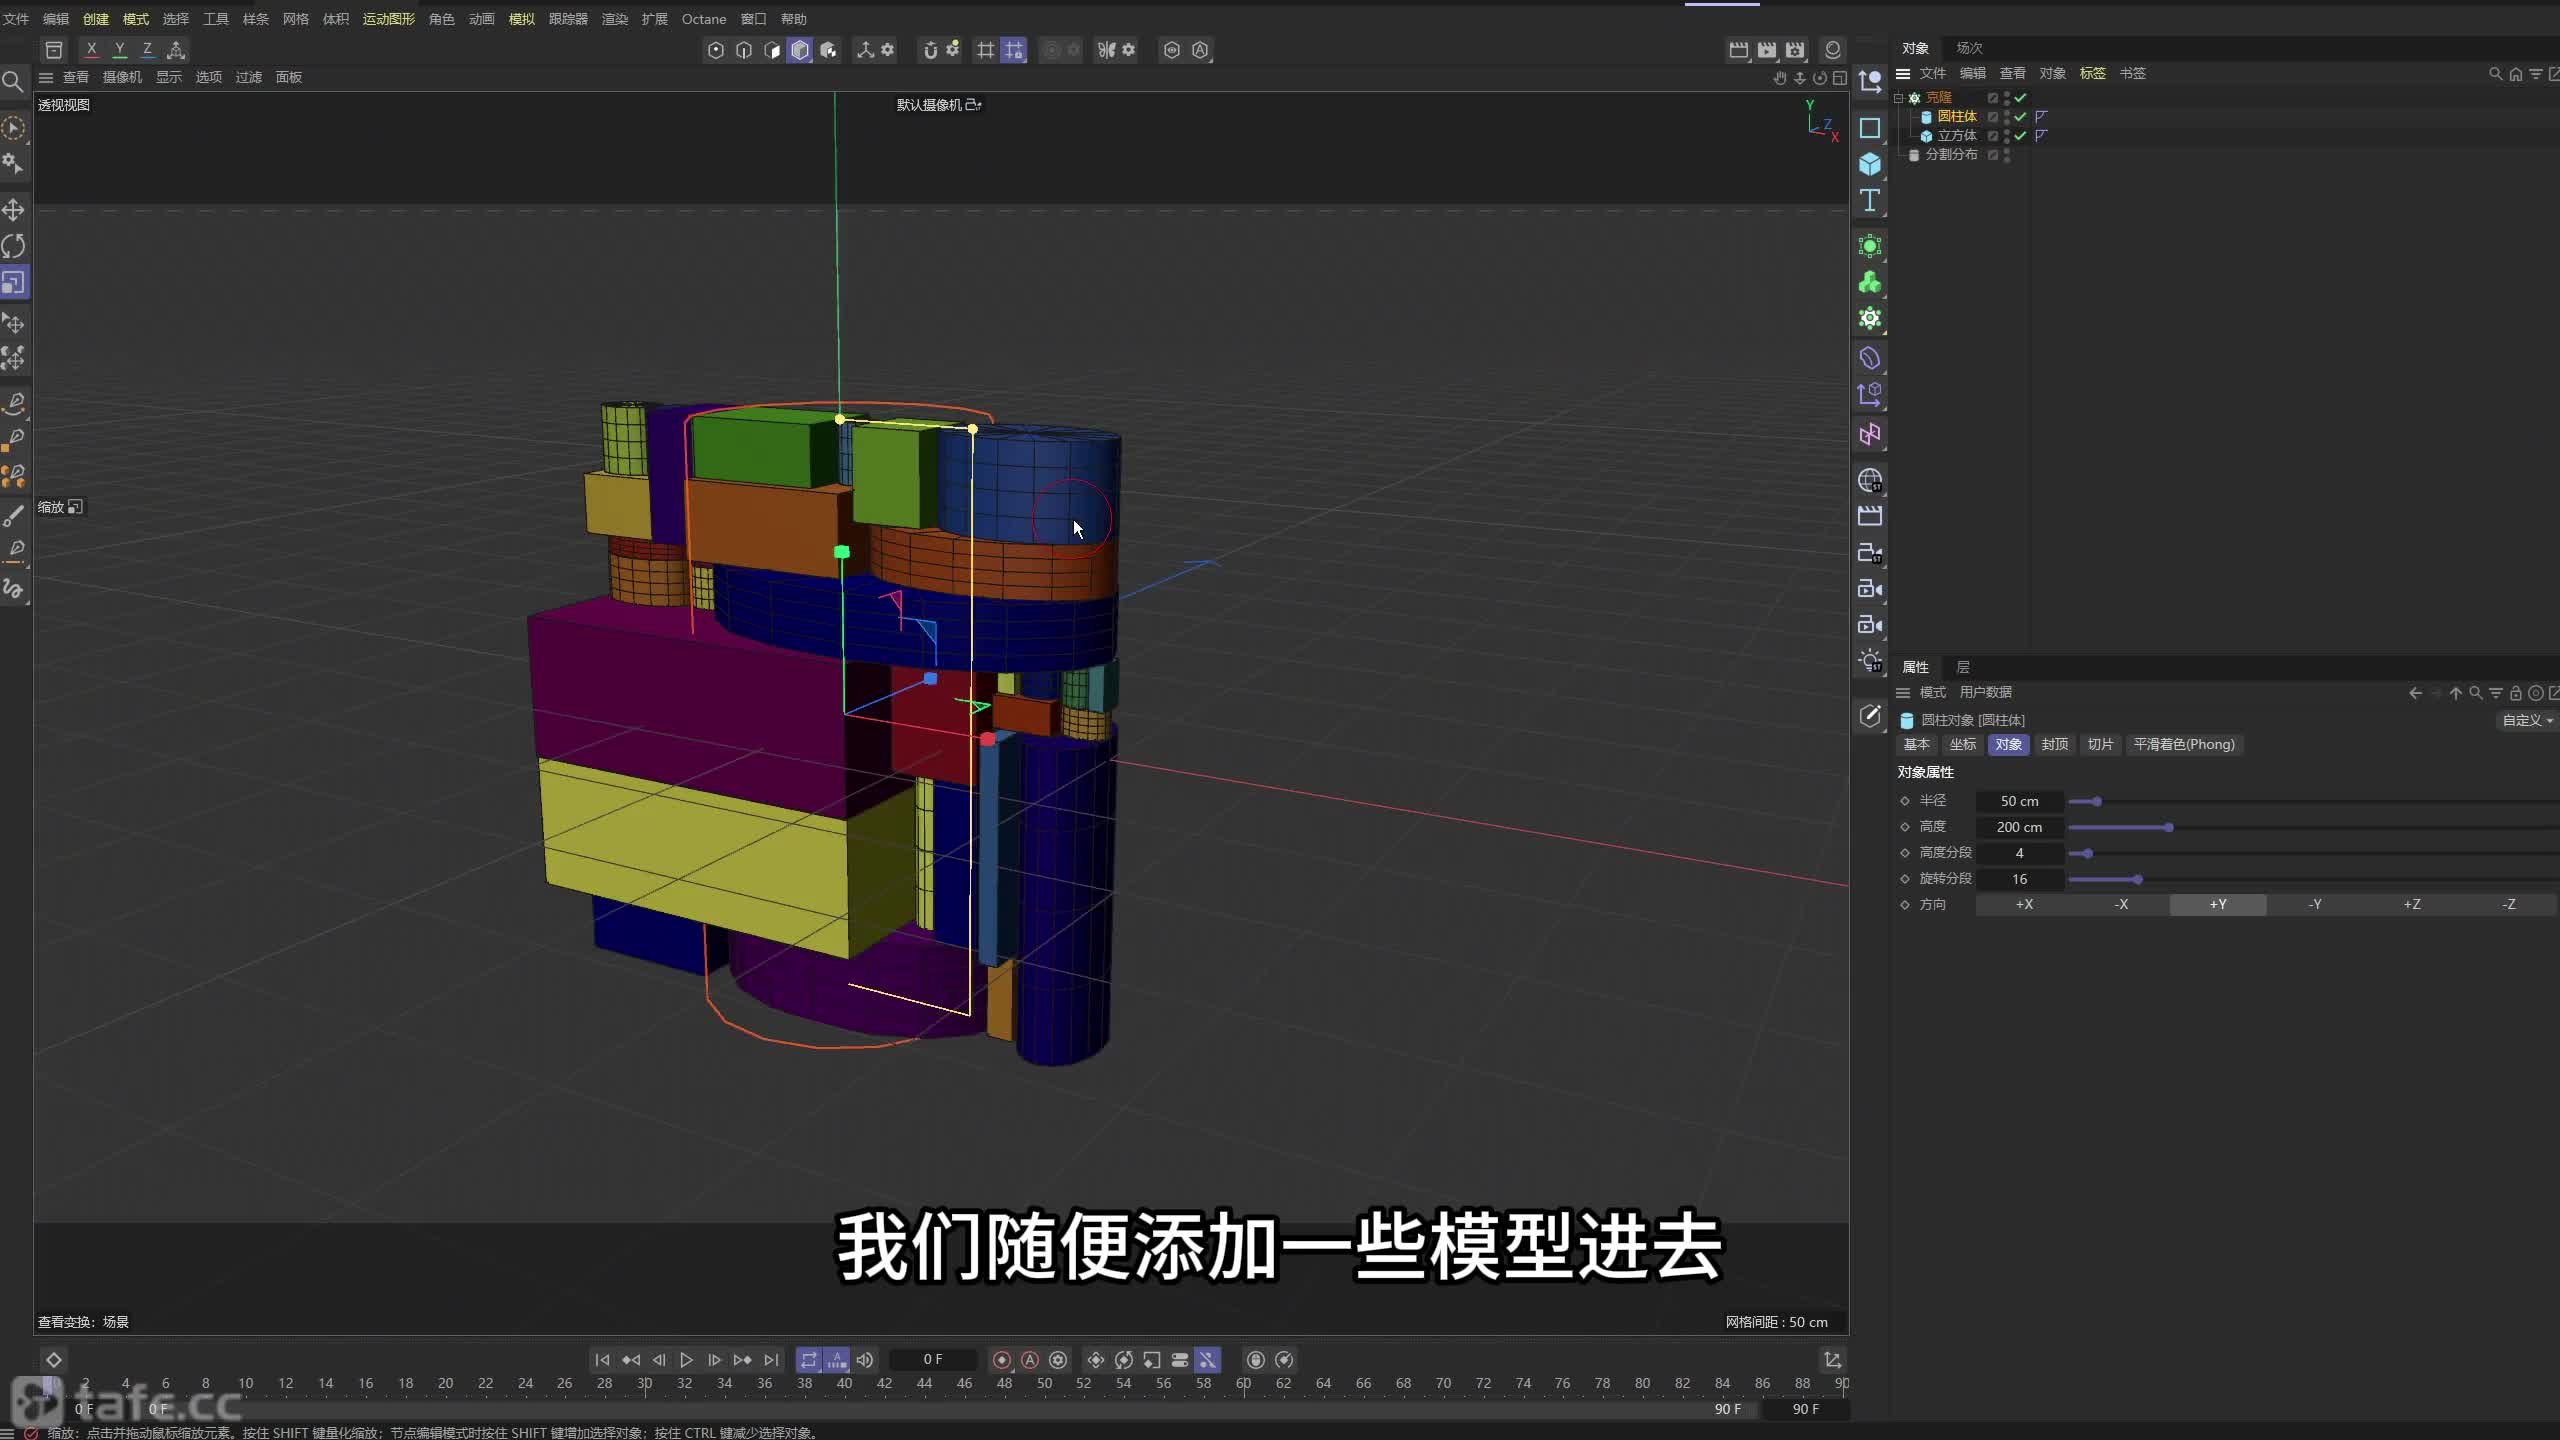2560x1440 pixels.
Task: Open the Octane menu
Action: coord(704,19)
